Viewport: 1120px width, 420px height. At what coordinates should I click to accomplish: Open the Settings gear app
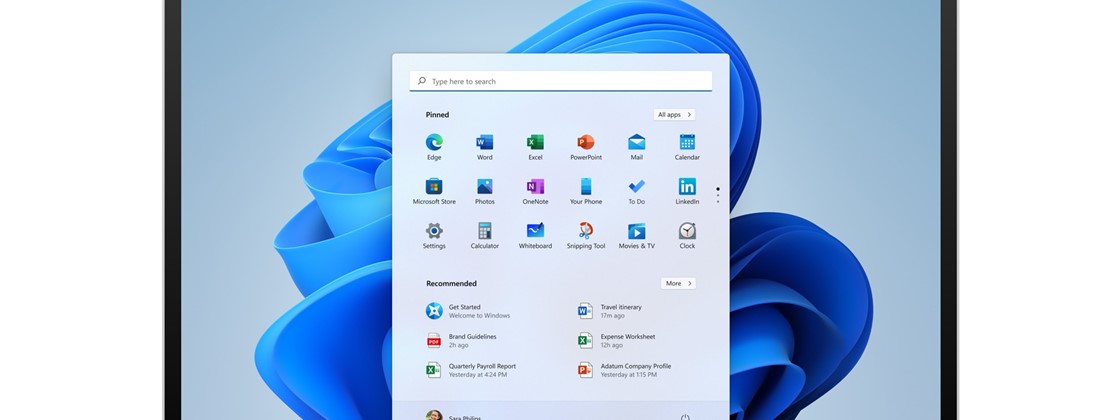pos(434,235)
